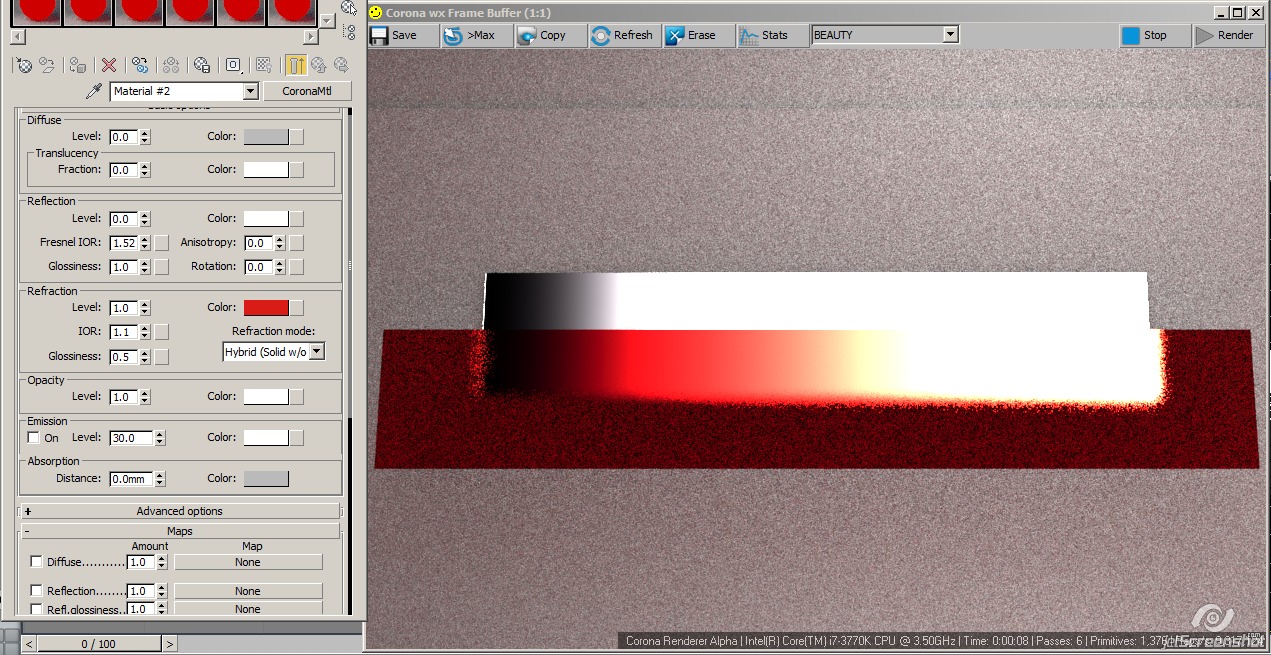Screen dimensions: 1271x655
Task: Click the Make Material Copy icon
Action: (x=140, y=65)
